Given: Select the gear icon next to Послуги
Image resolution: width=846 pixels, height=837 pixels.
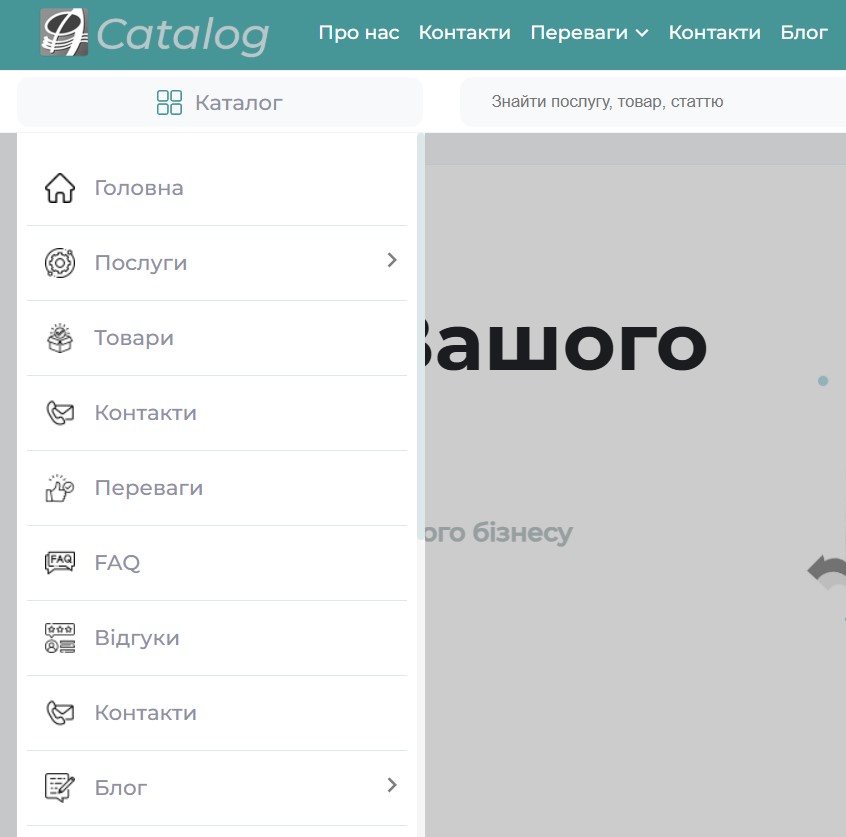Looking at the screenshot, I should [60, 263].
